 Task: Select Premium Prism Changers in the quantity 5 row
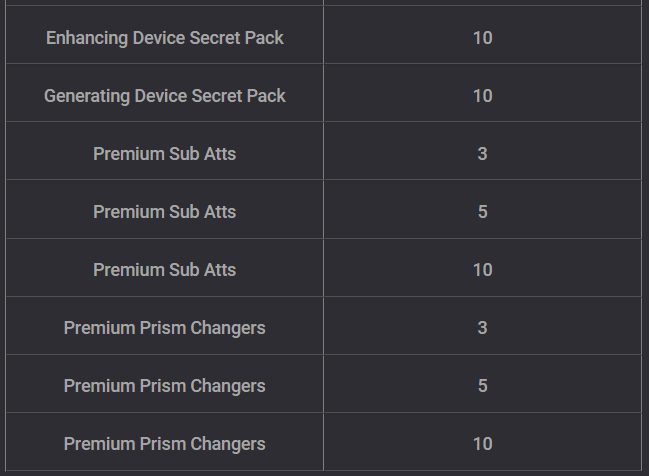pos(165,386)
